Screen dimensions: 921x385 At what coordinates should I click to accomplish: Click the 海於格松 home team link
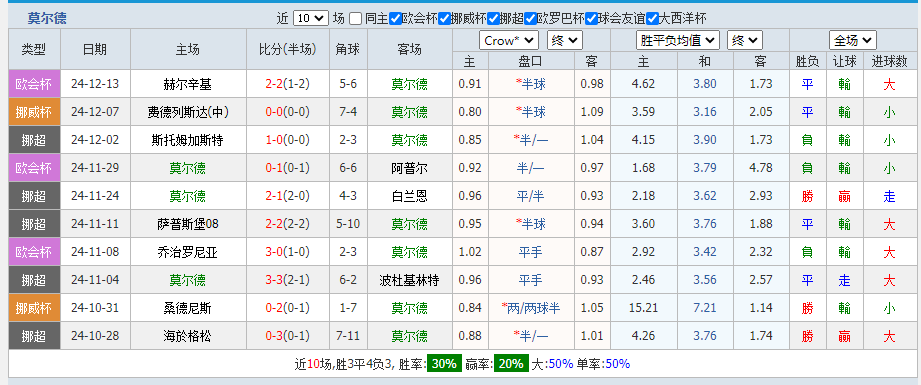coord(188,337)
